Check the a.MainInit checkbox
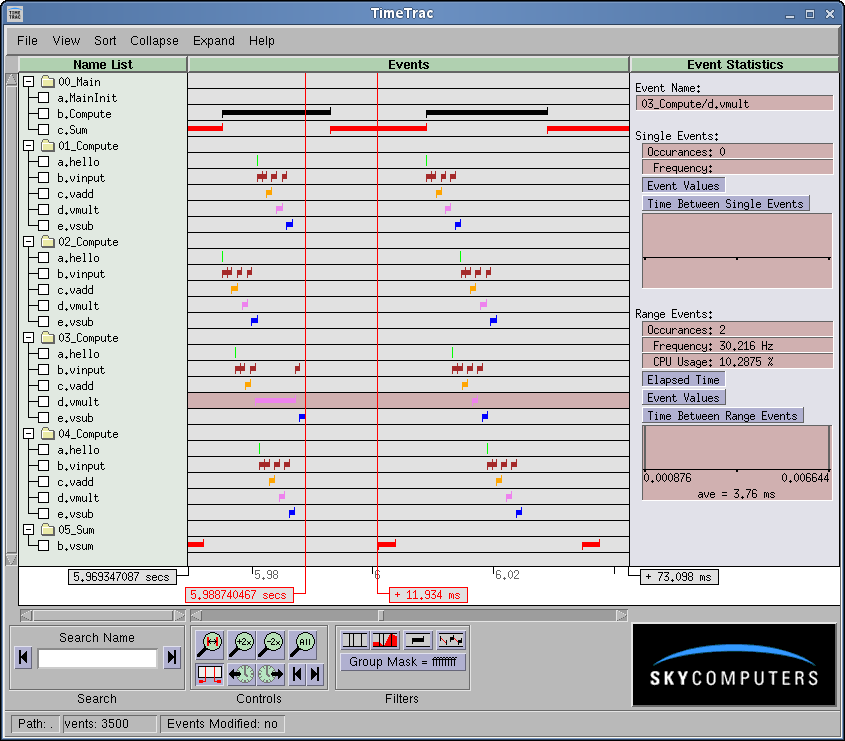 pos(44,98)
